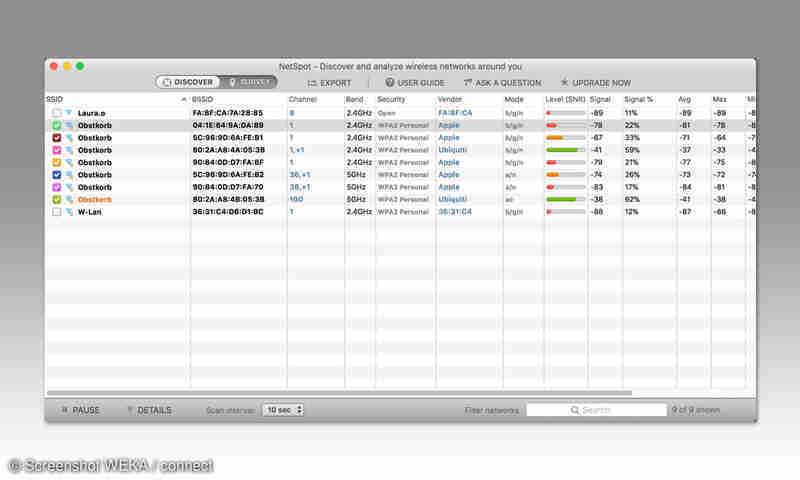The height and width of the screenshot is (480, 800).
Task: Switch to the Survey tab
Action: tap(250, 82)
